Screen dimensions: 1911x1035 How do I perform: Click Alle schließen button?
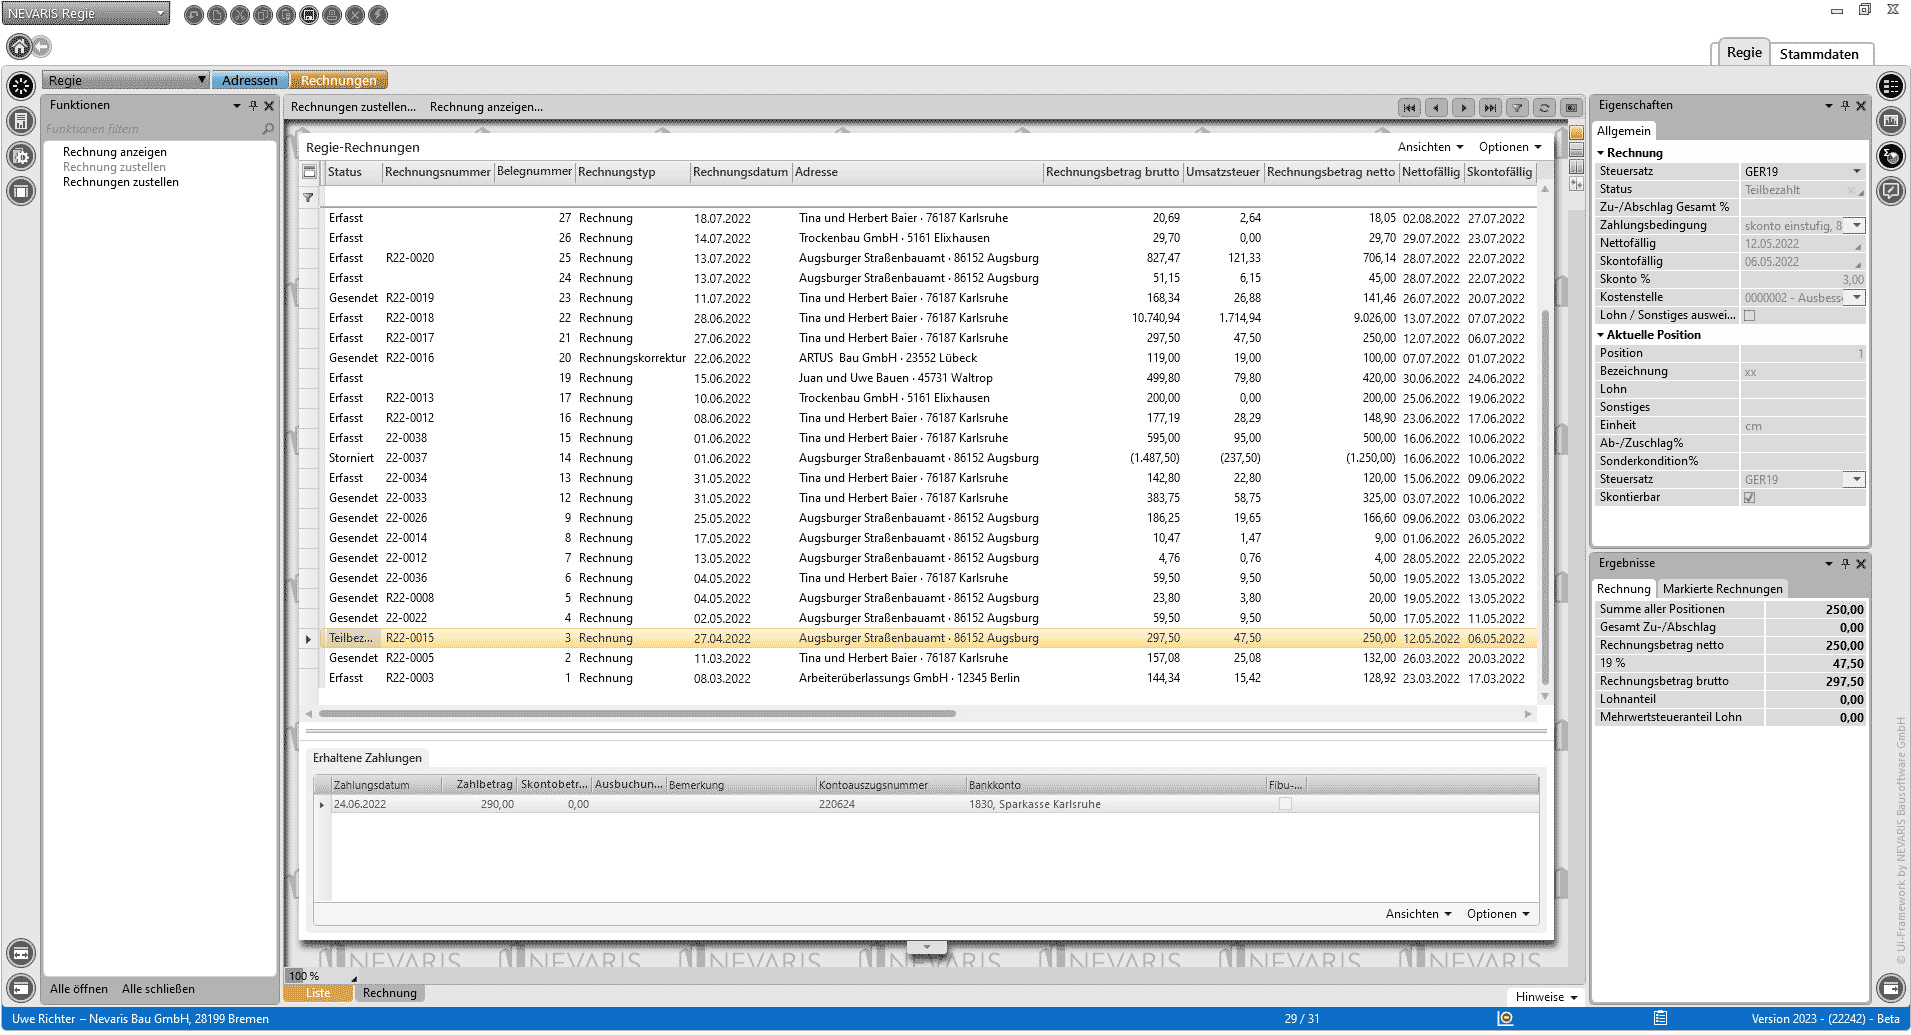pyautogui.click(x=158, y=989)
